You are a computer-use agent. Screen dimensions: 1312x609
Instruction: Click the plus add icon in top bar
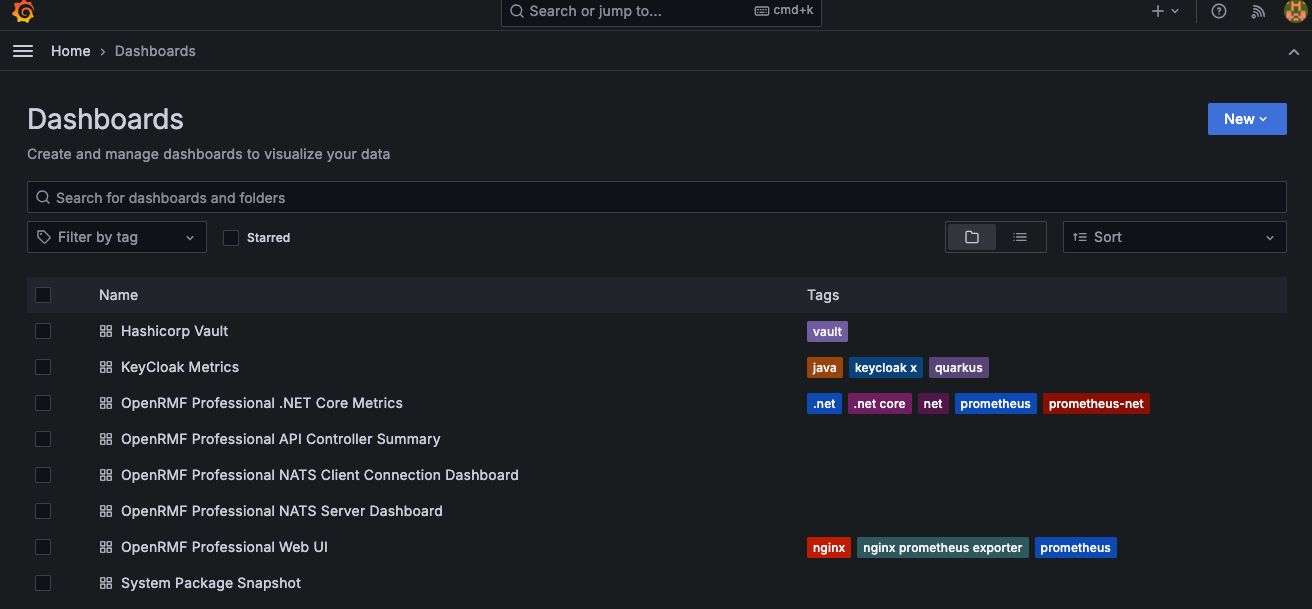[x=1158, y=11]
